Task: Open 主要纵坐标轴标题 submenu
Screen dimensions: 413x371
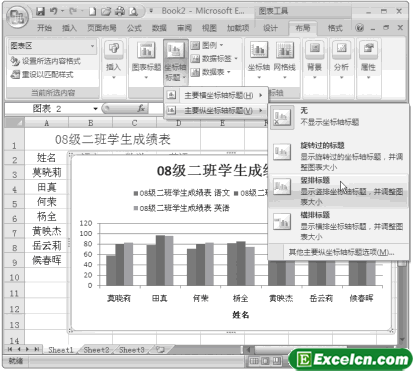Action: (x=215, y=110)
